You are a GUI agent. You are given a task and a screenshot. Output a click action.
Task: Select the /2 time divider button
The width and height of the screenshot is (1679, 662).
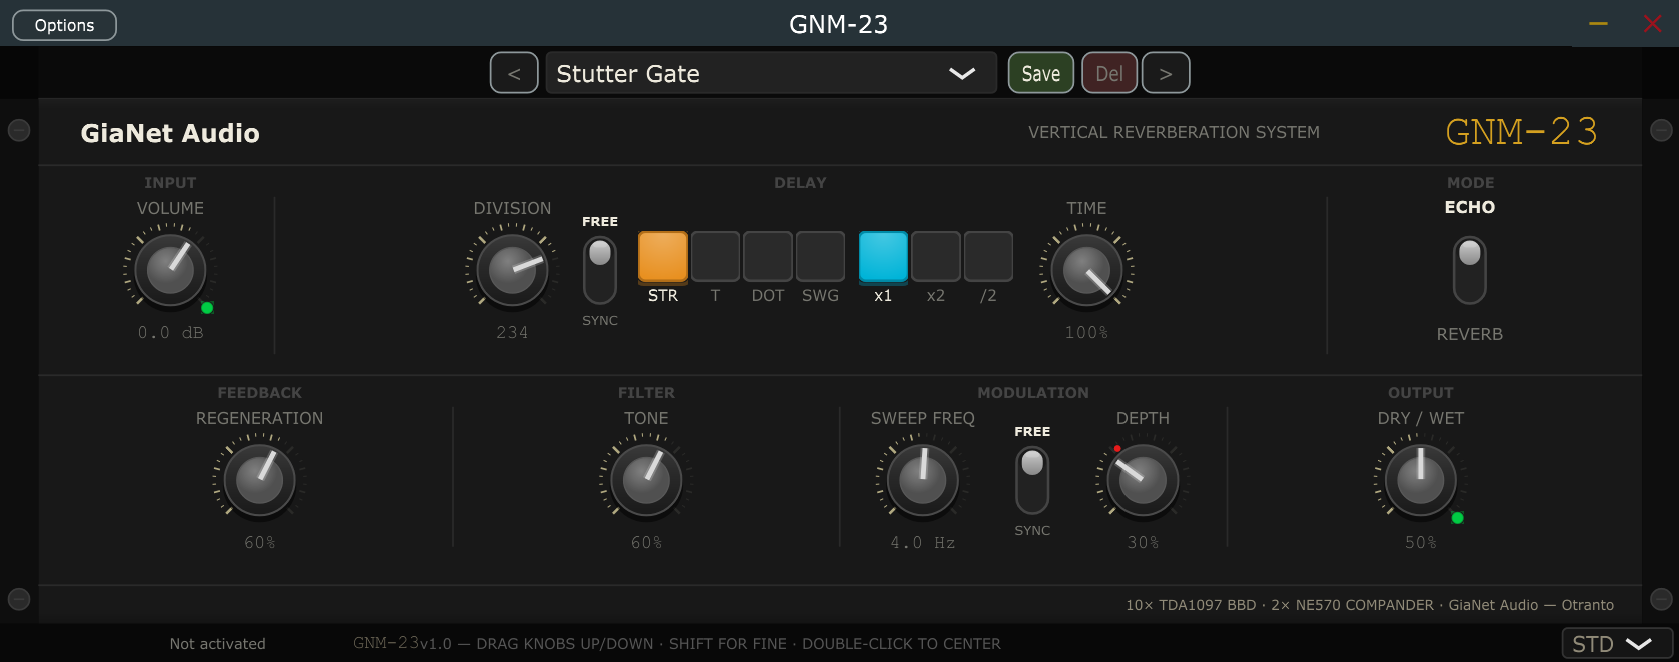click(988, 257)
